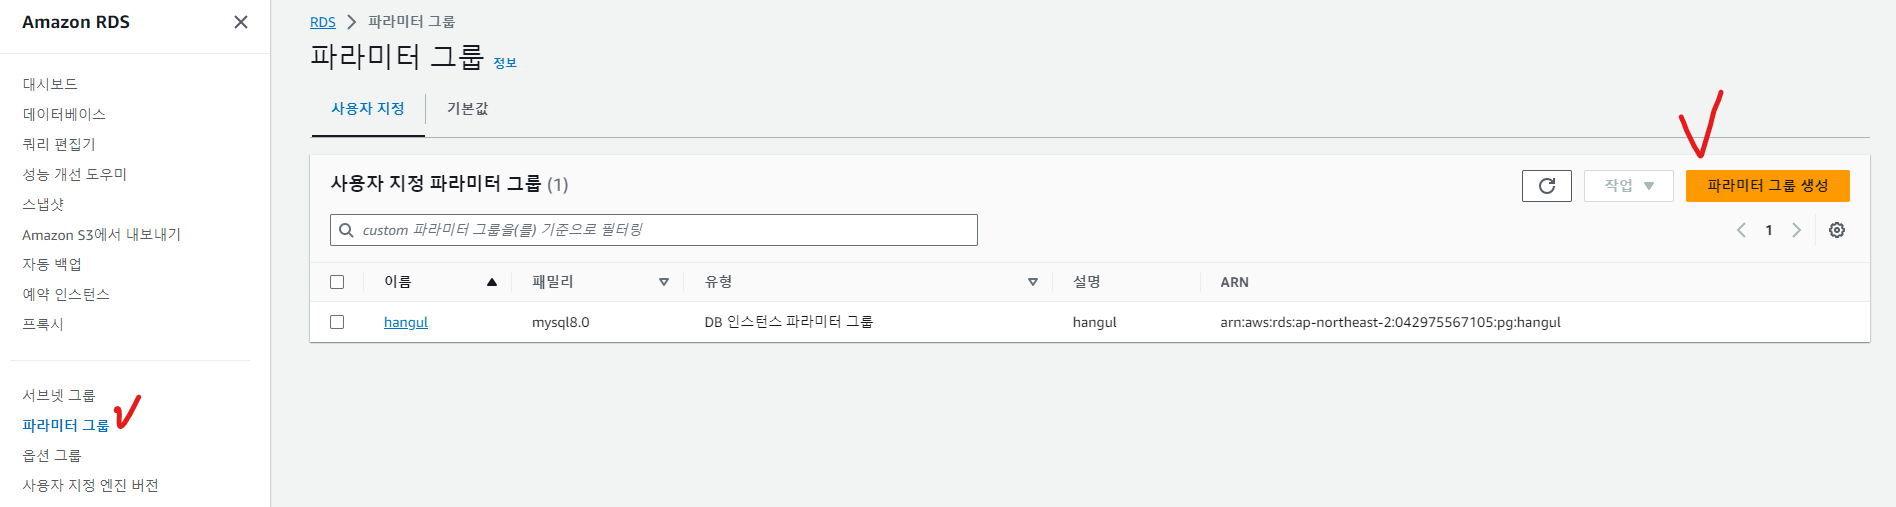The image size is (1896, 507).
Task: Close the Amazon RDS sidebar panel
Action: pos(241,22)
